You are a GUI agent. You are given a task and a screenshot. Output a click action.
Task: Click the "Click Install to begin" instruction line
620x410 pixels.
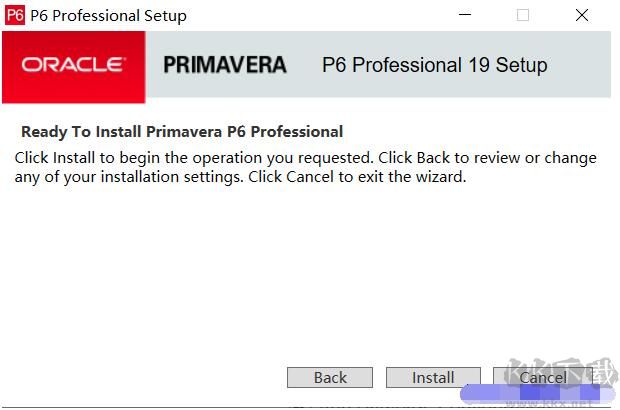click(305, 158)
